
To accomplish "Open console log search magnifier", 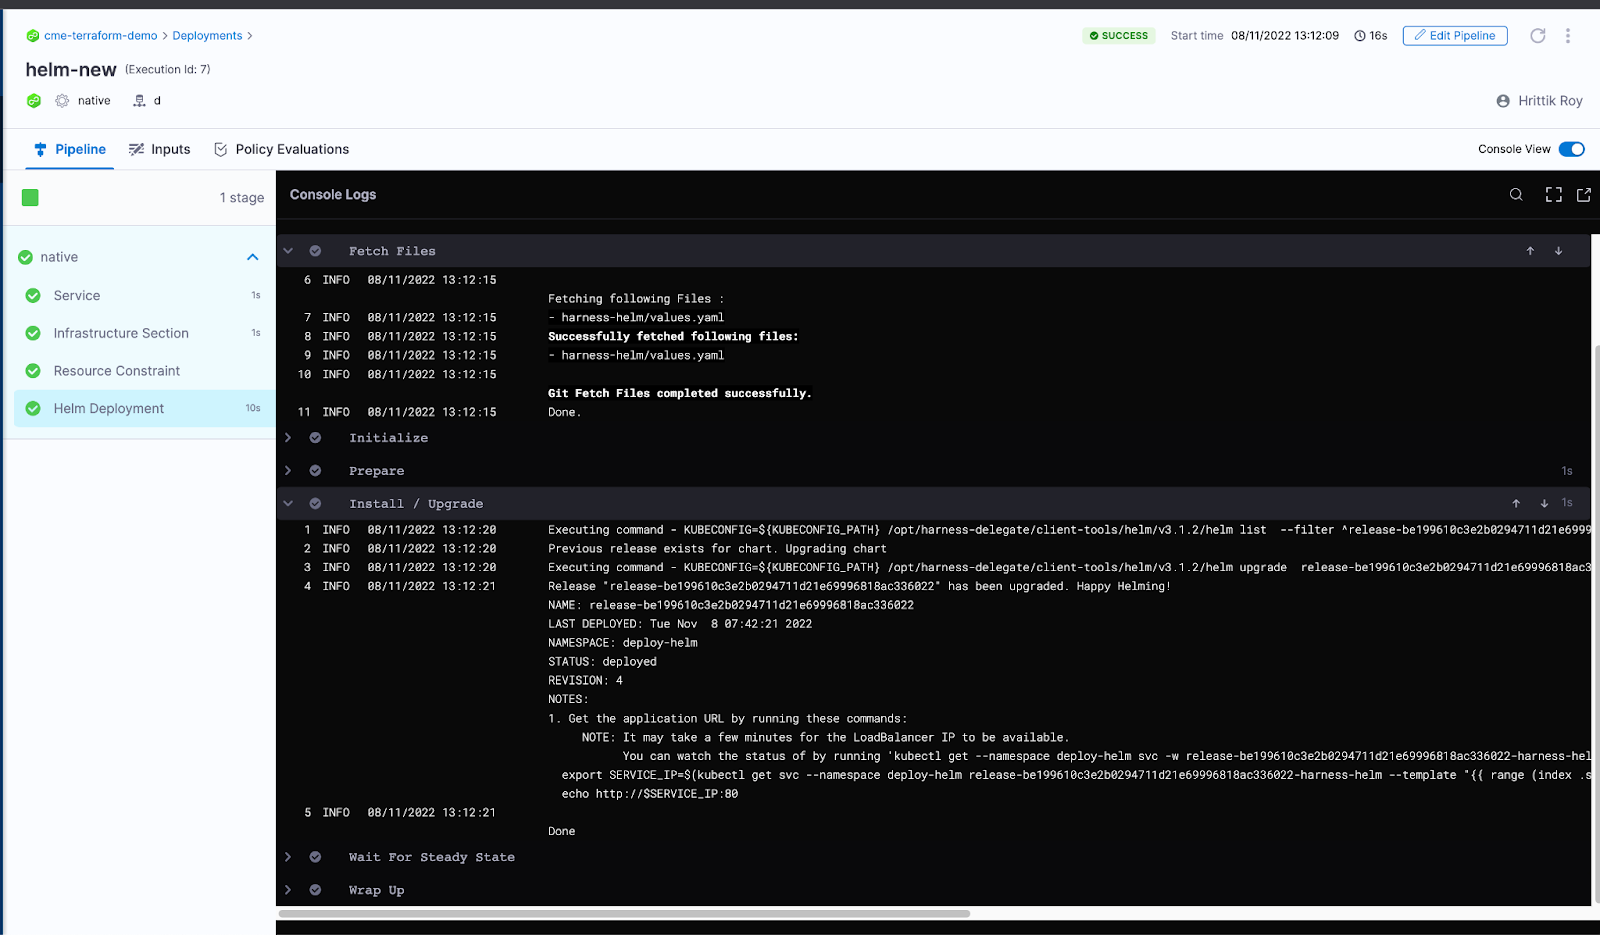I will point(1516,195).
